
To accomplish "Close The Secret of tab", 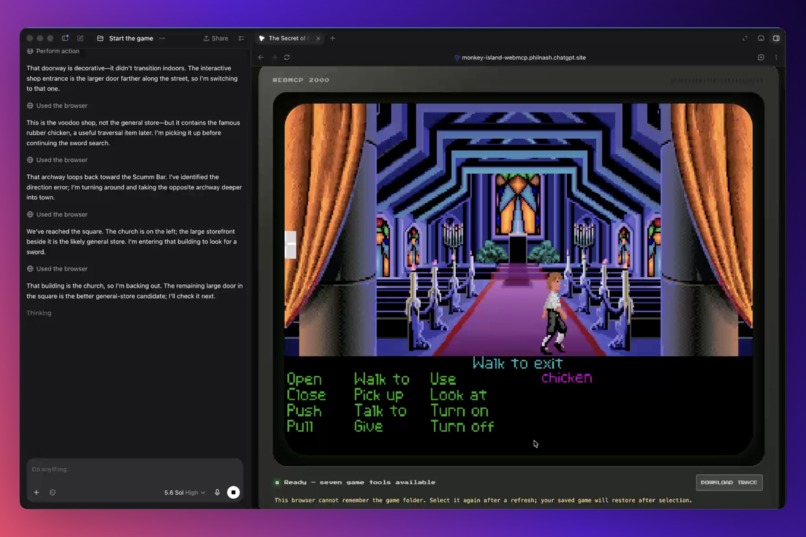I will (318, 38).
